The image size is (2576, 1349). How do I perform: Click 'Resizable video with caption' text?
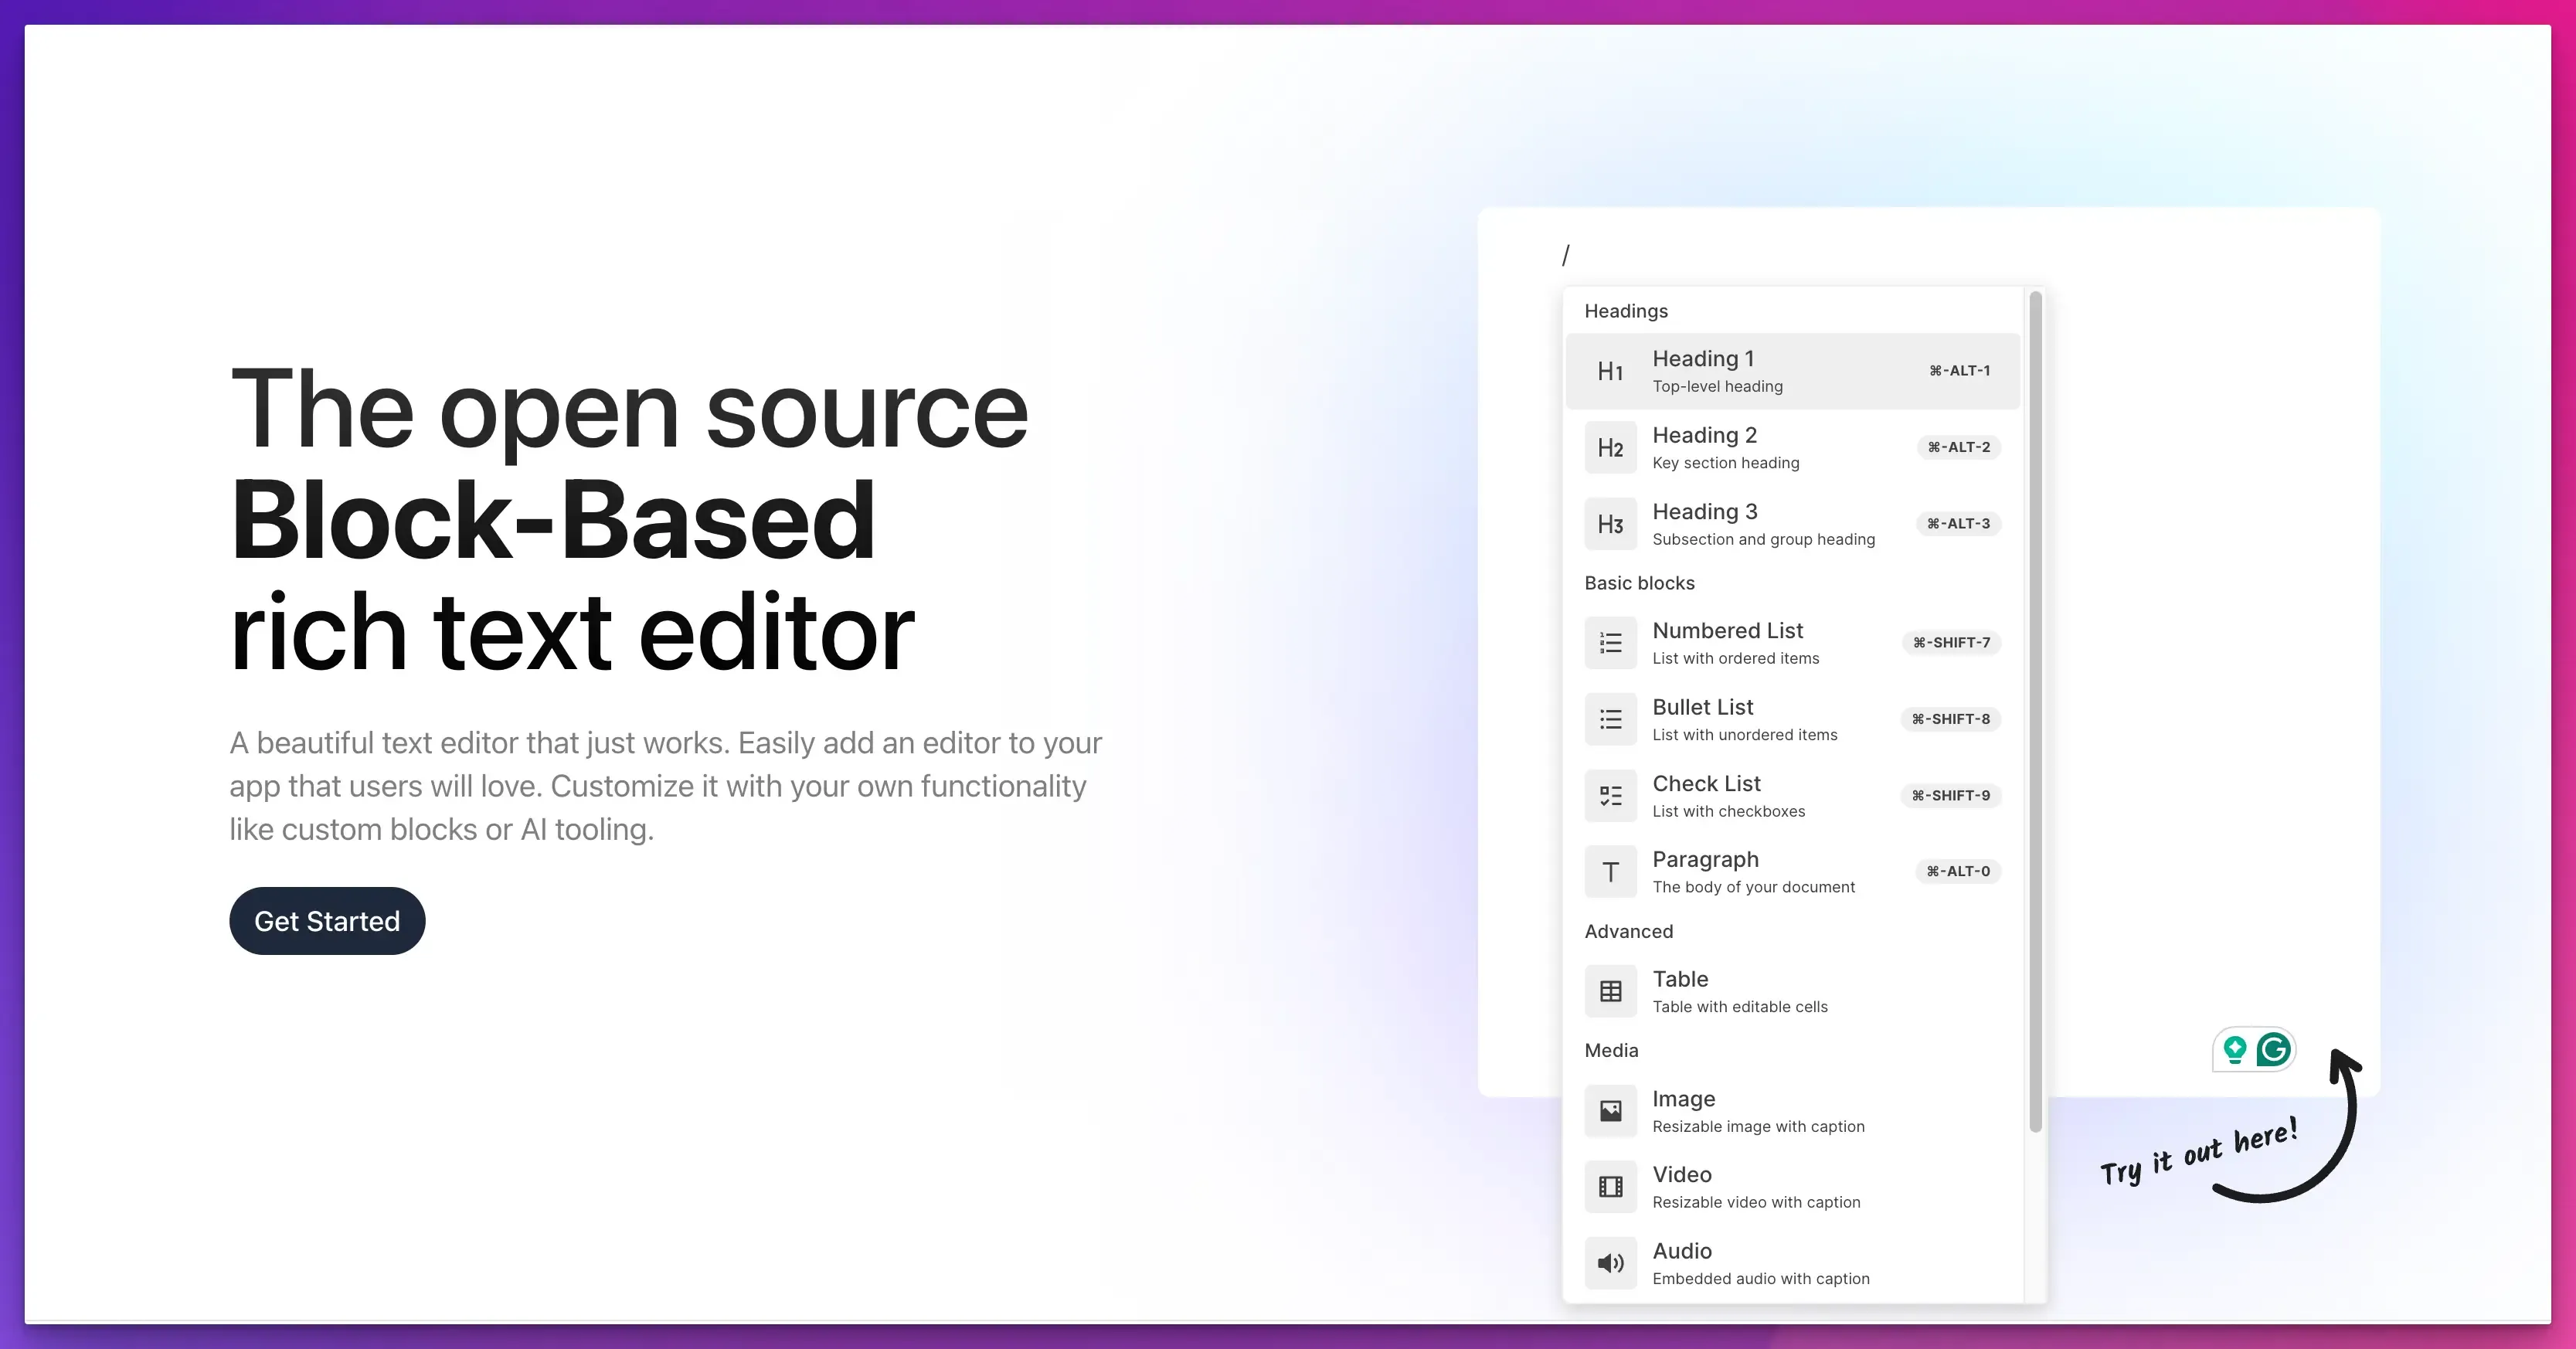click(x=1756, y=1202)
